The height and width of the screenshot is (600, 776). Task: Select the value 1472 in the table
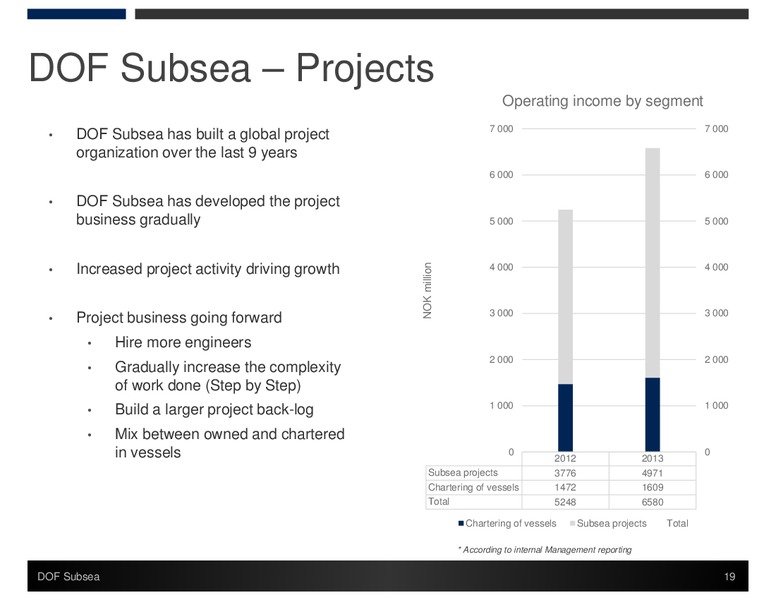pyautogui.click(x=565, y=487)
